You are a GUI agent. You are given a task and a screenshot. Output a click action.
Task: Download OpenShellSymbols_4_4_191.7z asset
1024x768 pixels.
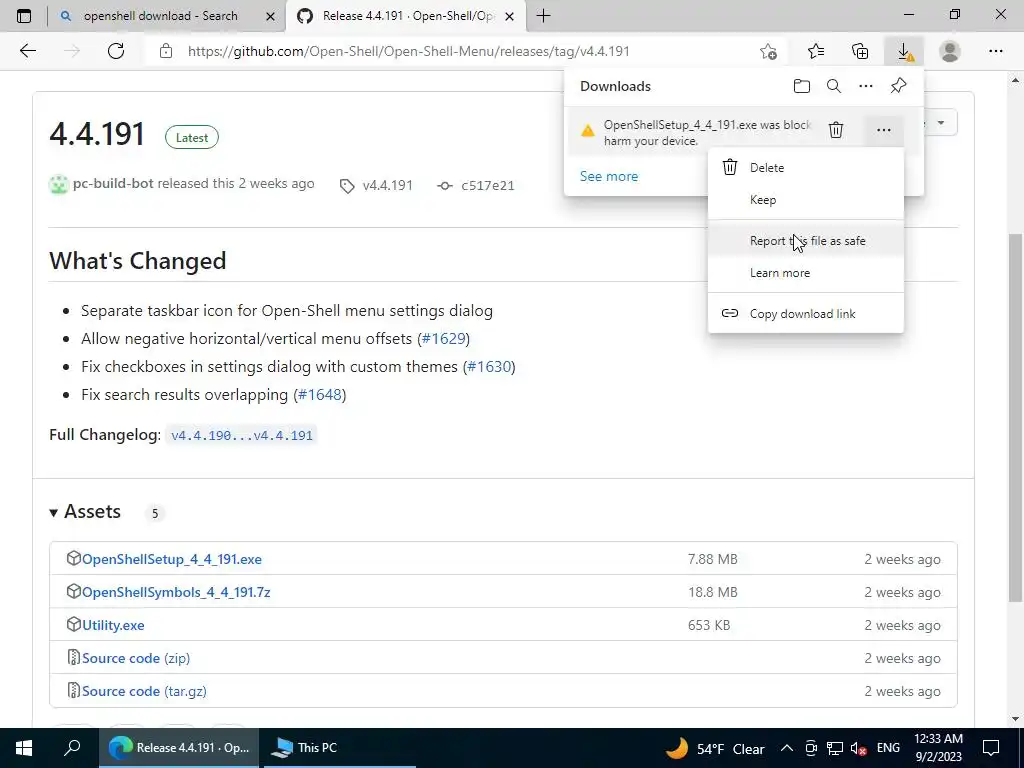[x=176, y=592]
